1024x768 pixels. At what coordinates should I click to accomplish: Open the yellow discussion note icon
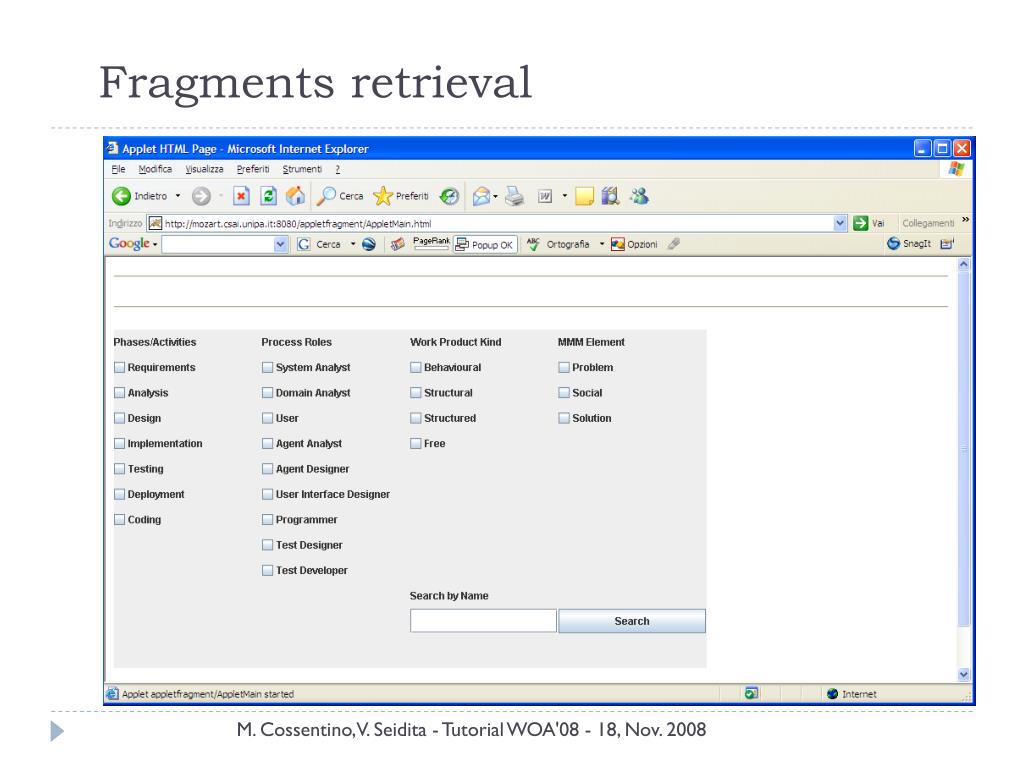[x=584, y=196]
